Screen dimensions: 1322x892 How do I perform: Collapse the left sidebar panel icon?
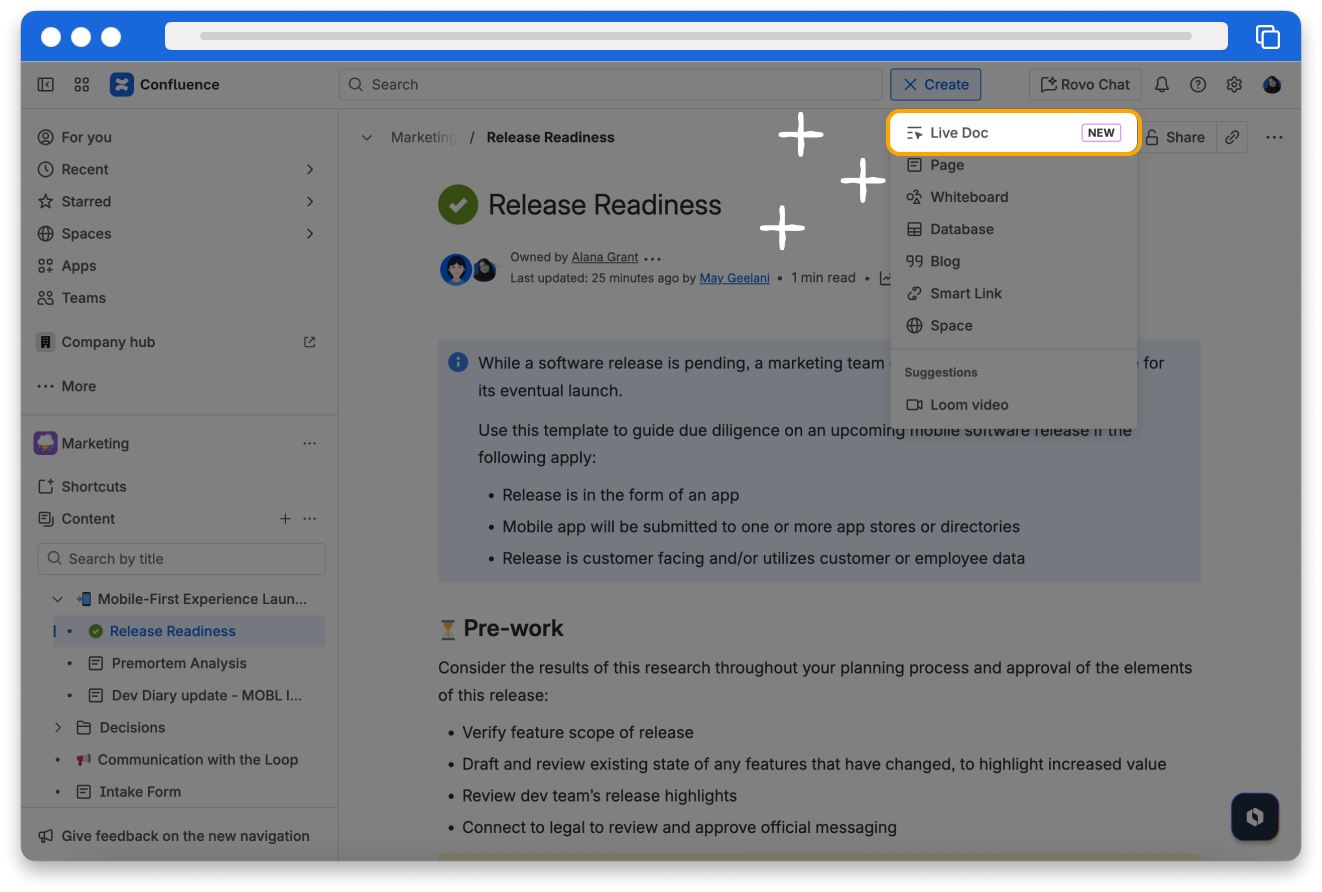(46, 85)
